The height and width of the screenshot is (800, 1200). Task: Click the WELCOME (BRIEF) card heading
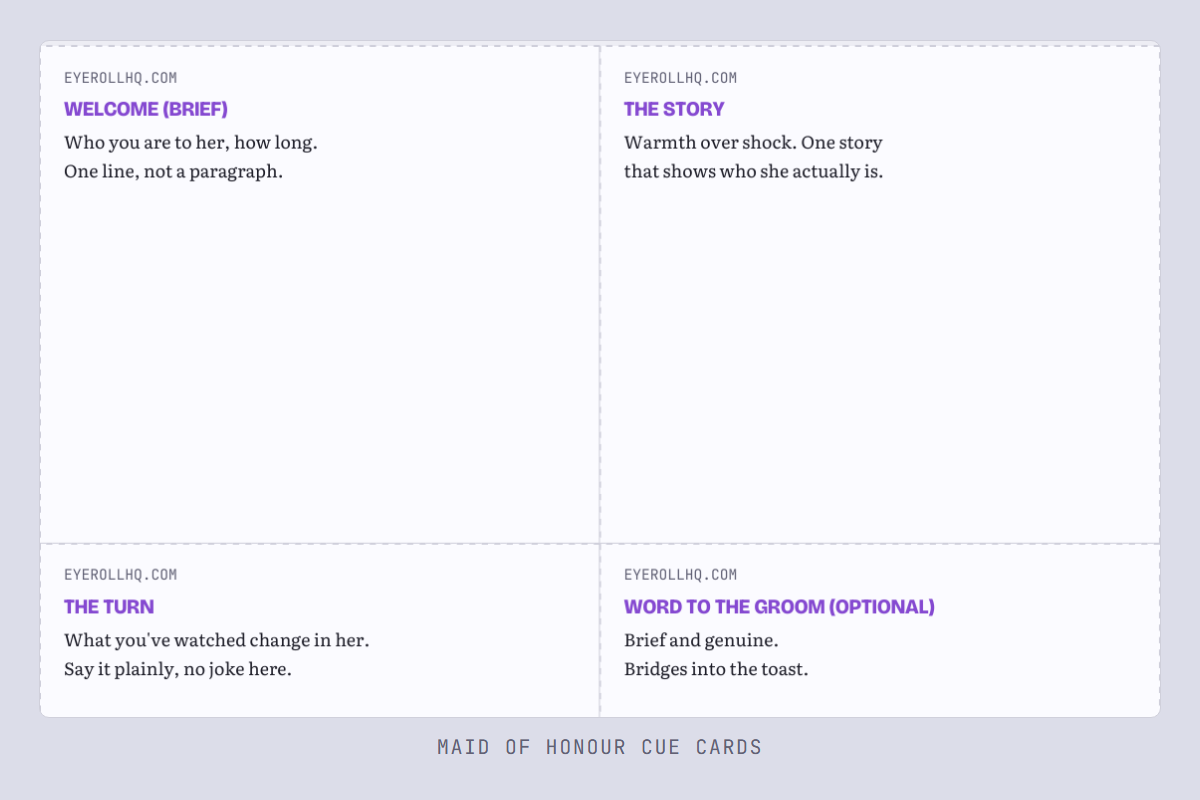(146, 109)
